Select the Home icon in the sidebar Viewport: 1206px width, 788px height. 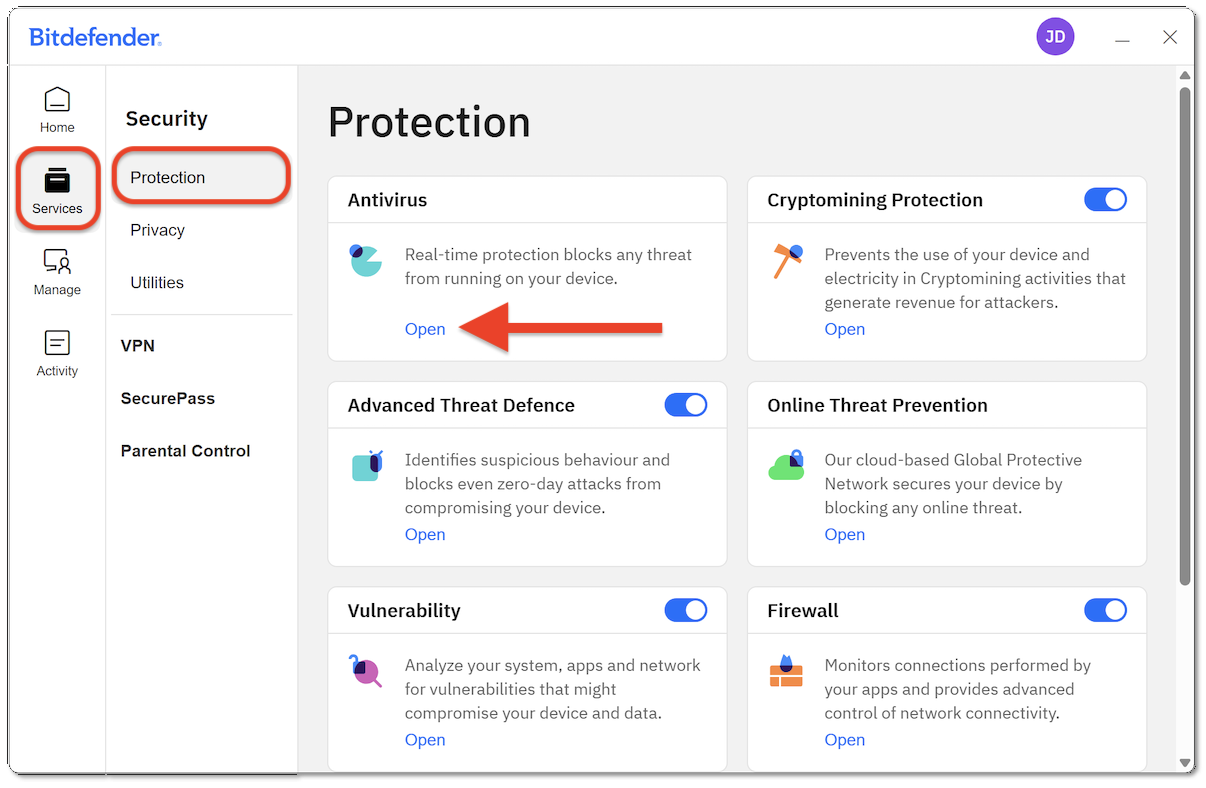[57, 107]
